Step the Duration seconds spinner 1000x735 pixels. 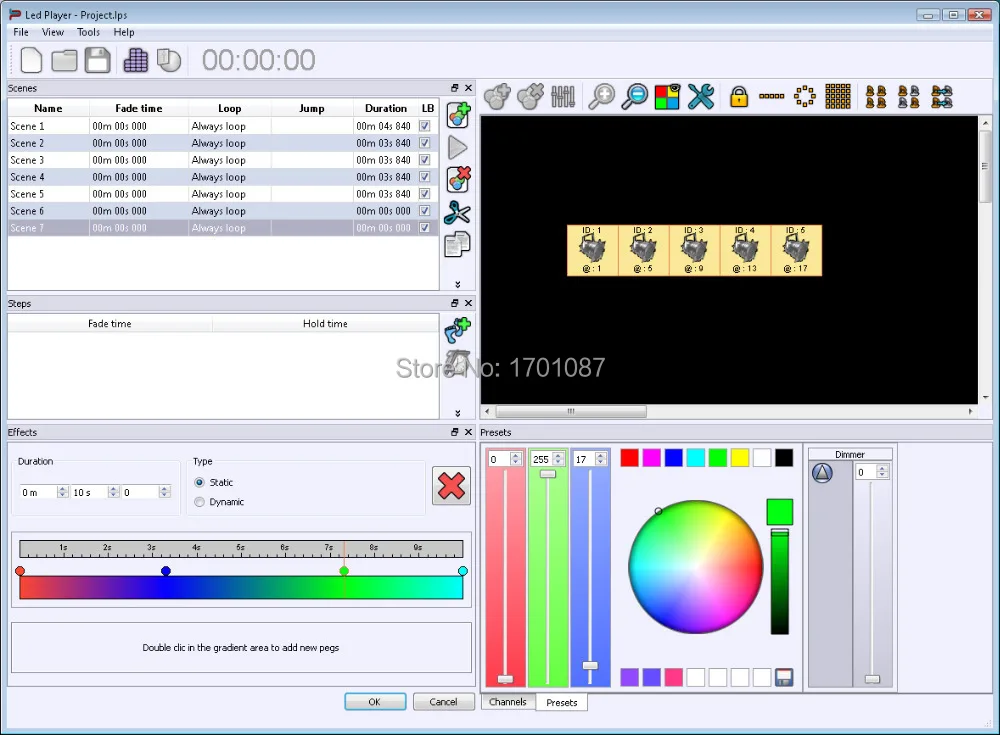click(114, 492)
